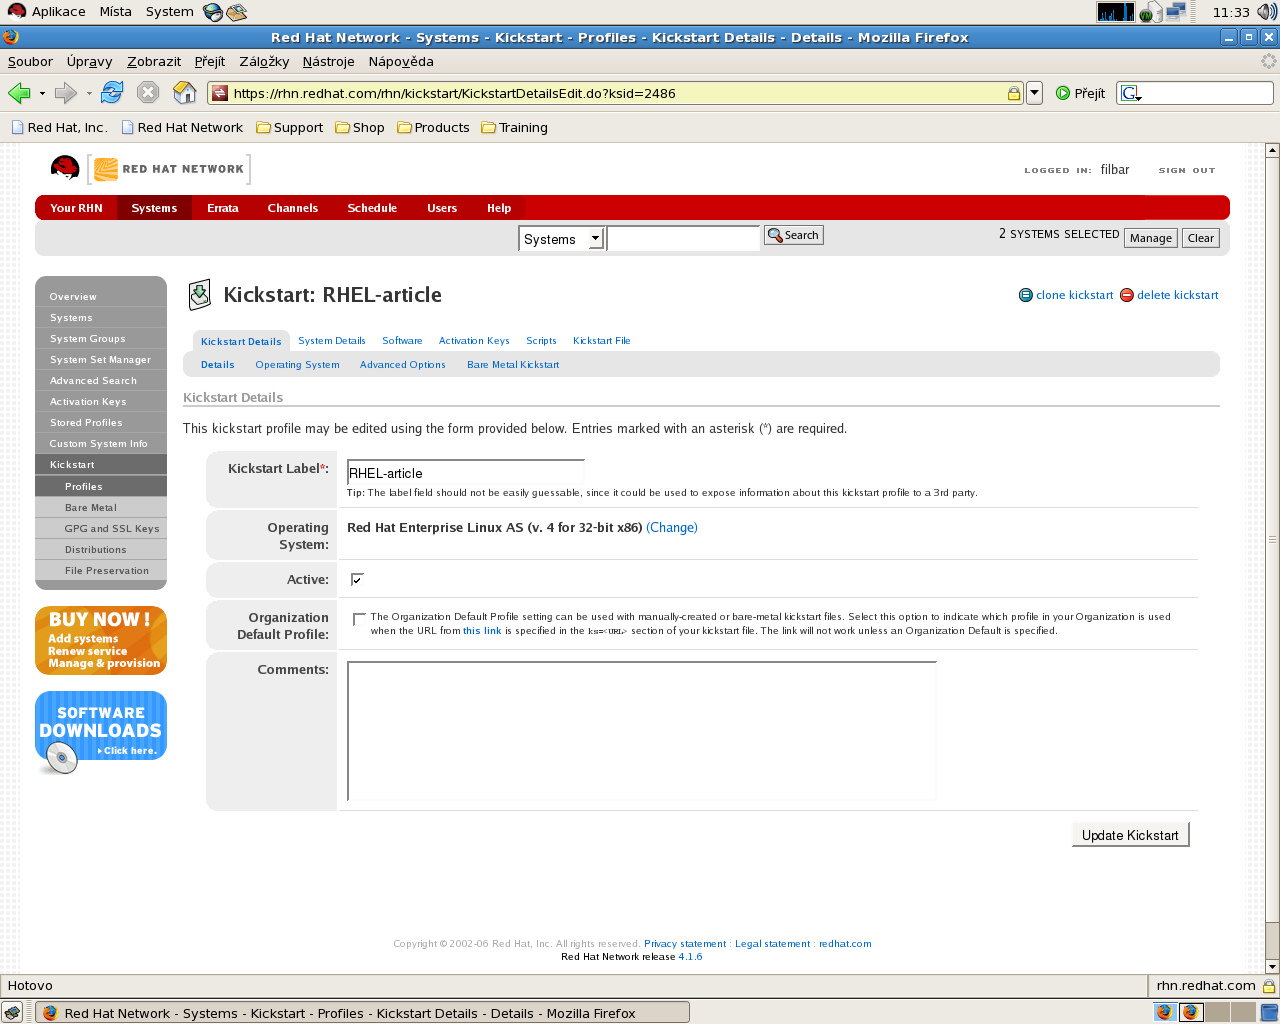Click inside the Comments text area
Screen dimensions: 1280x1024
(641, 731)
